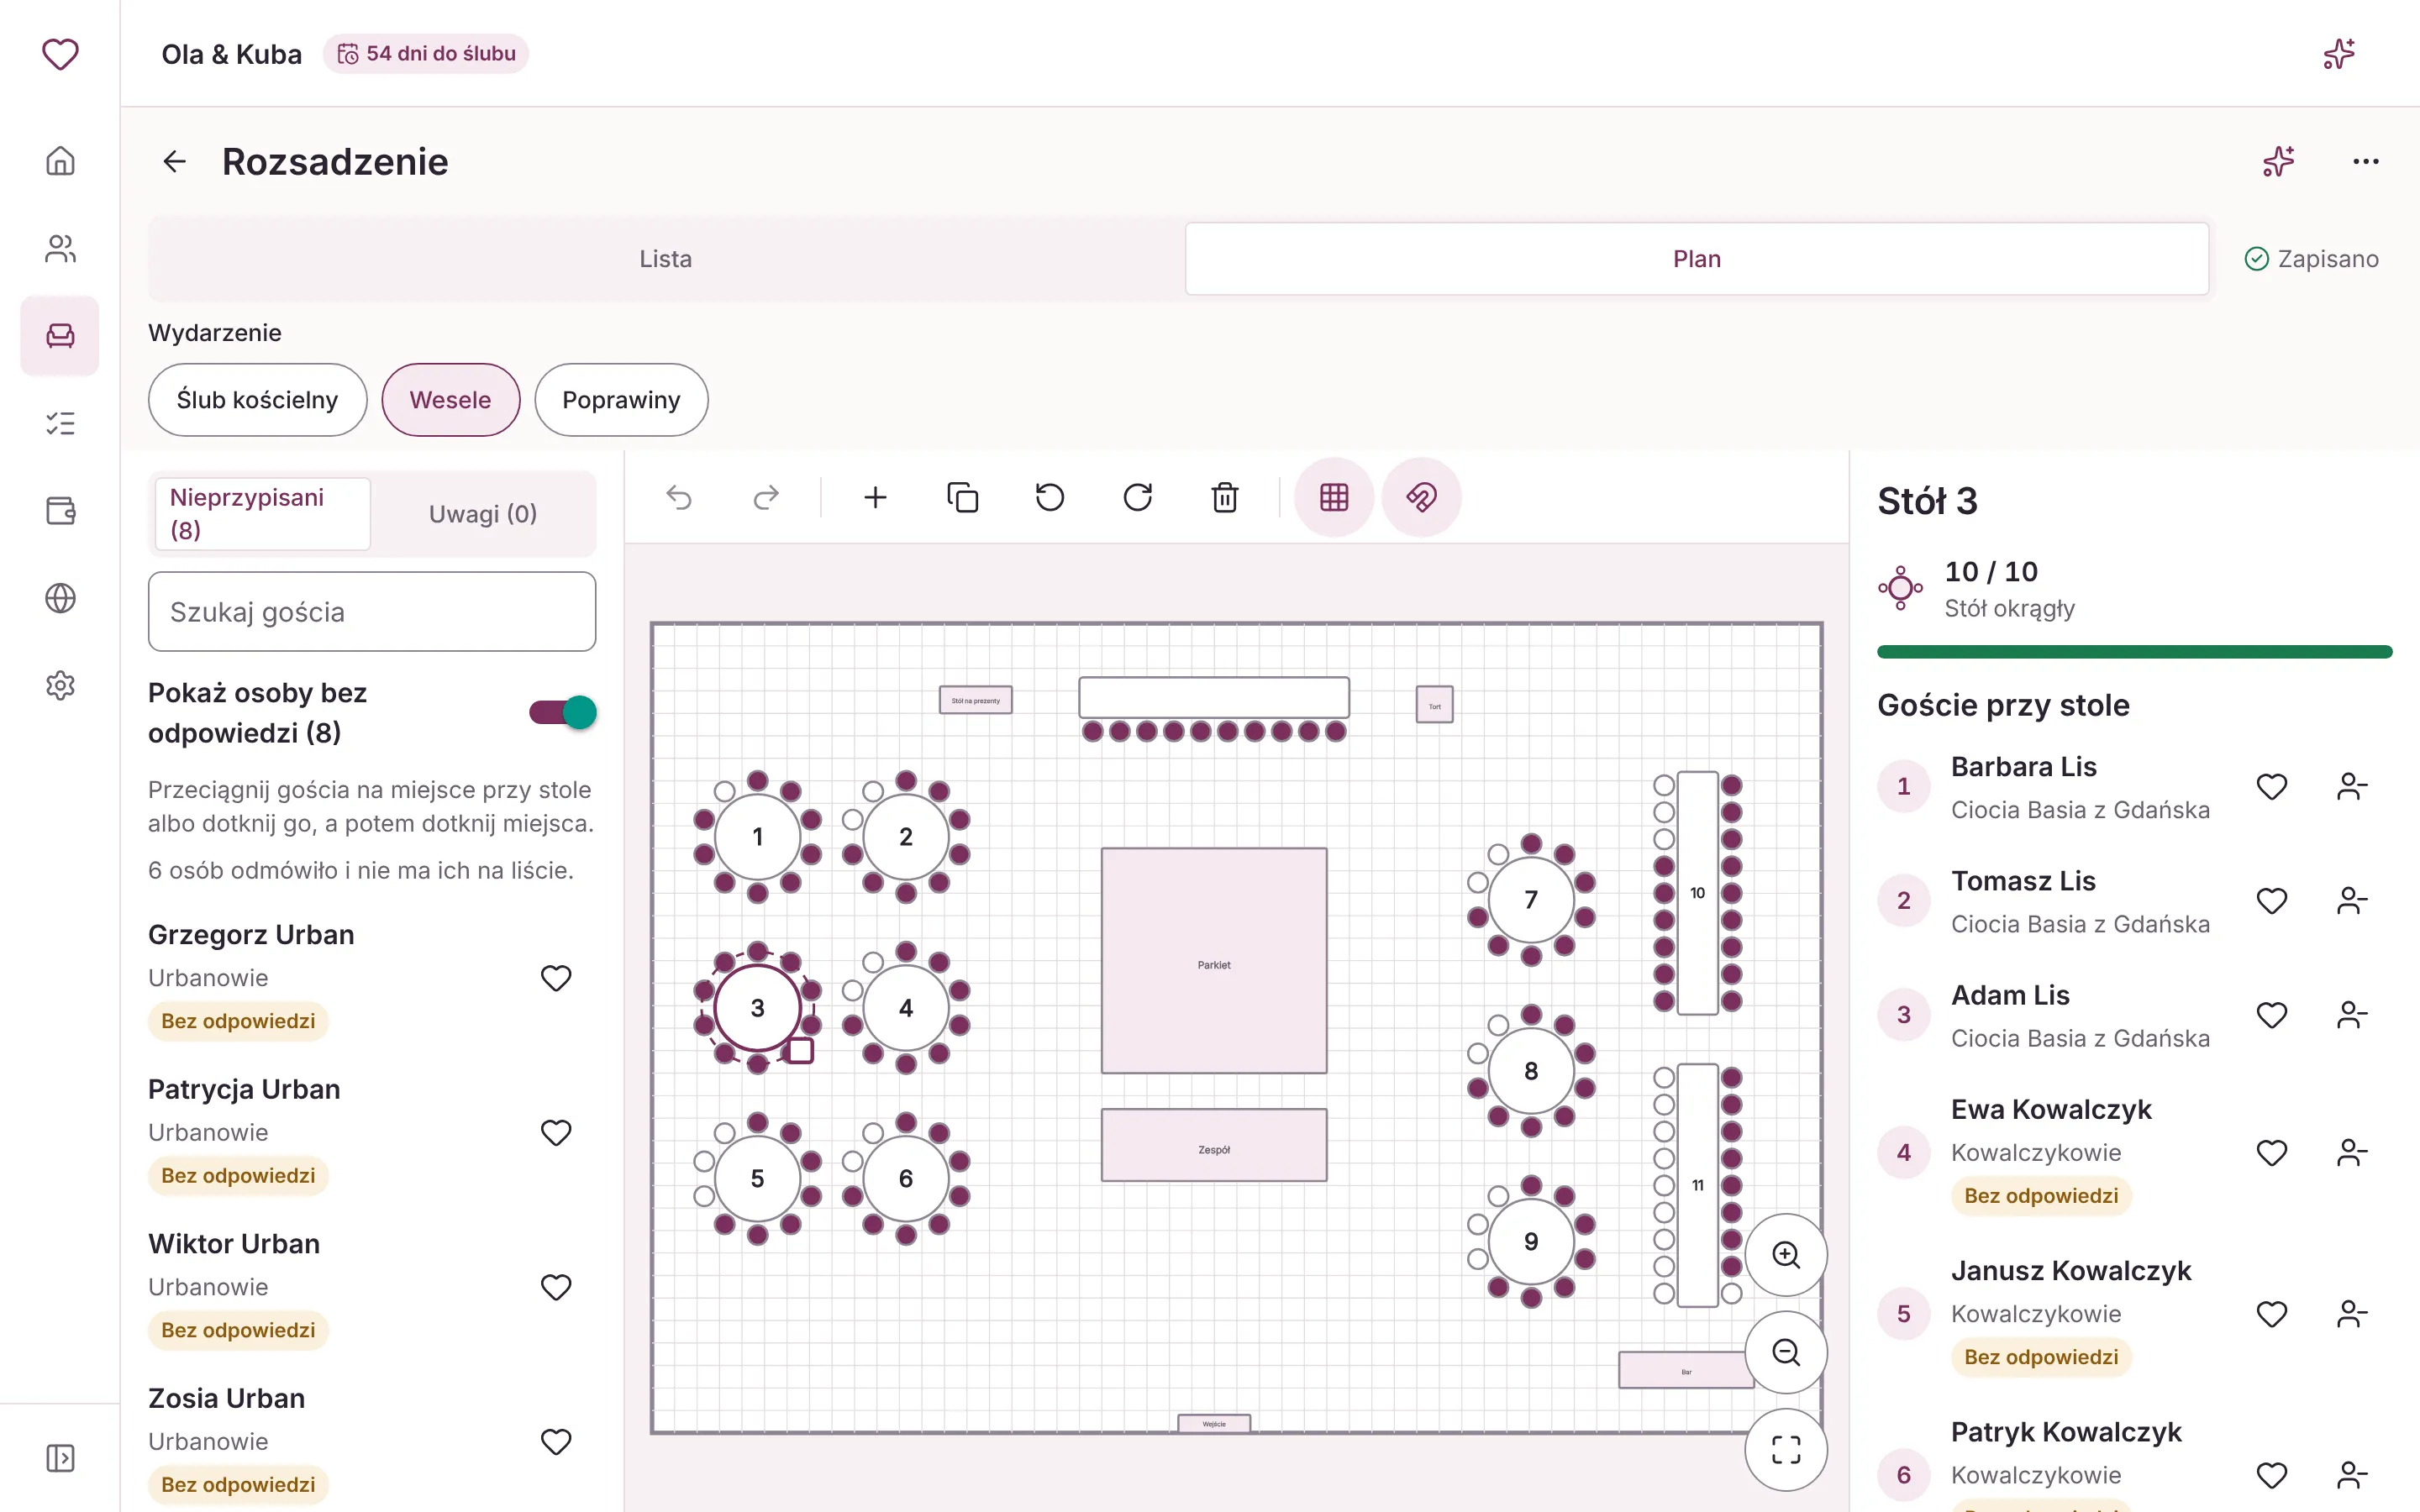The image size is (2420, 1512).
Task: Click the Szukaj gościa search field
Action: (372, 612)
